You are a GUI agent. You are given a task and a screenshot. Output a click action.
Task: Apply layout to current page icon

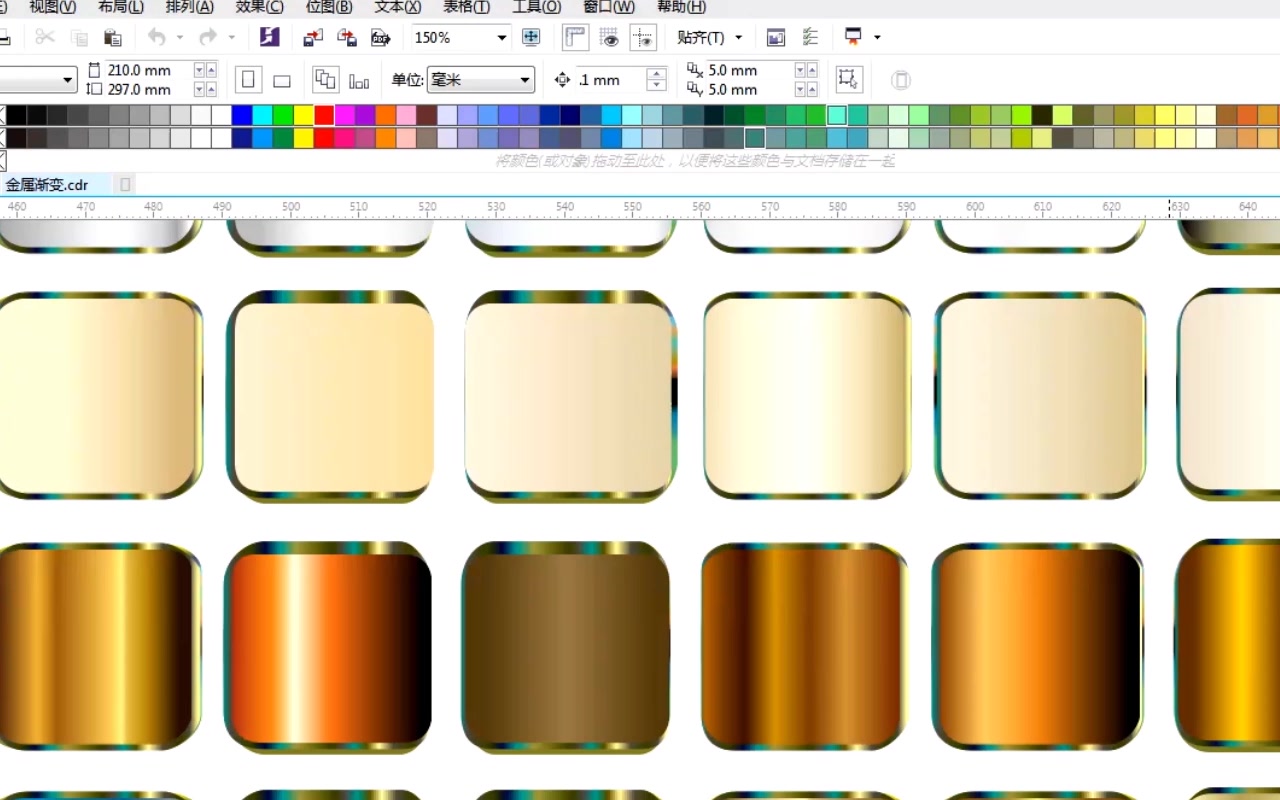359,80
